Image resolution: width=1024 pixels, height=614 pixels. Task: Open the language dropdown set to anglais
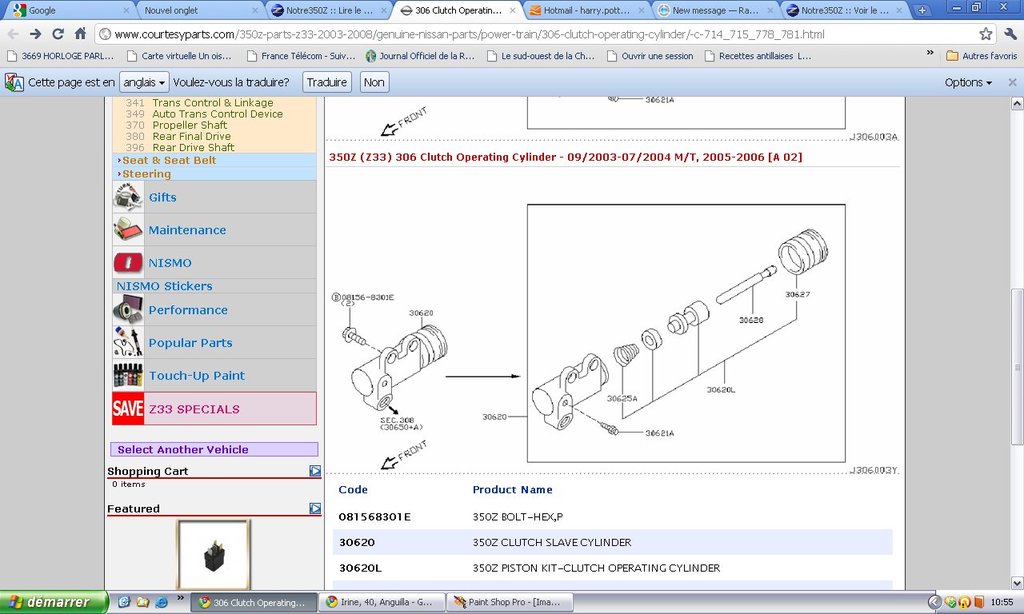click(x=143, y=82)
